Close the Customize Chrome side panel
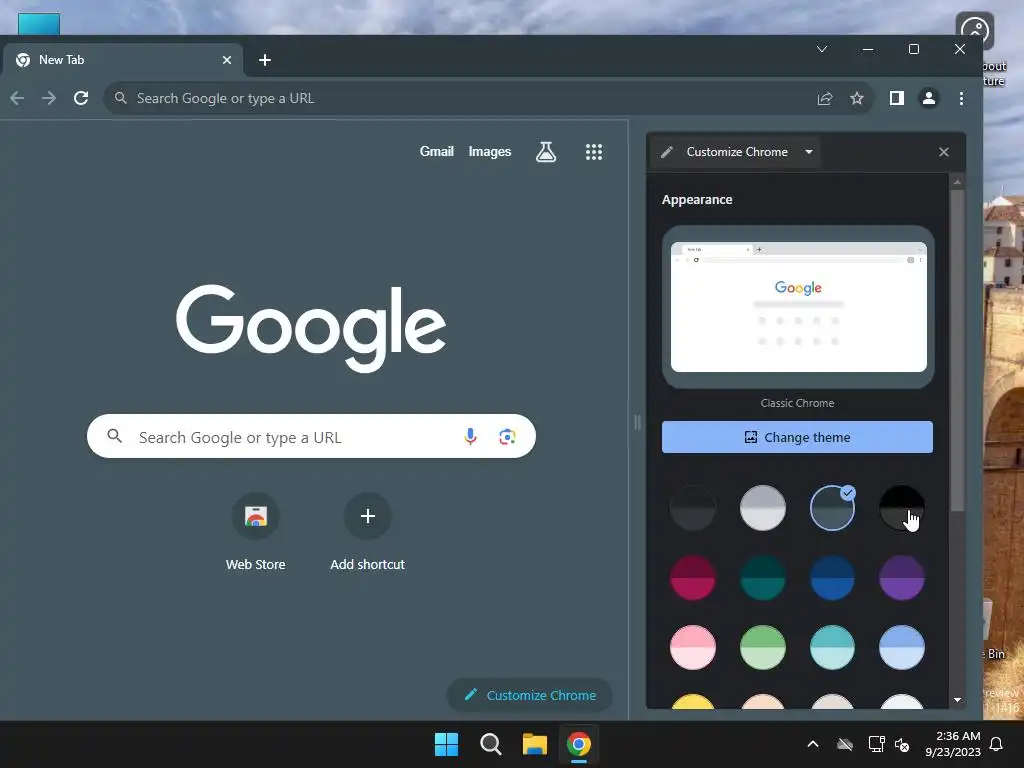 (944, 152)
